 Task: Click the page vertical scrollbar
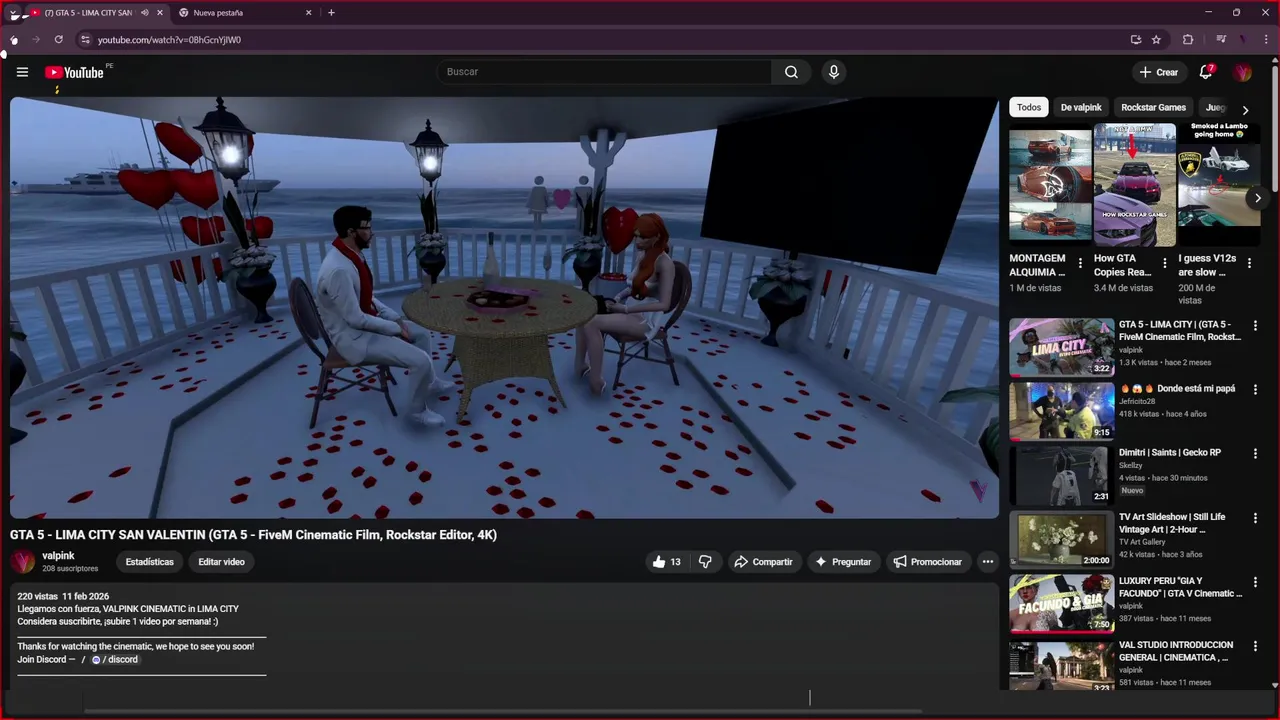click(1275, 130)
